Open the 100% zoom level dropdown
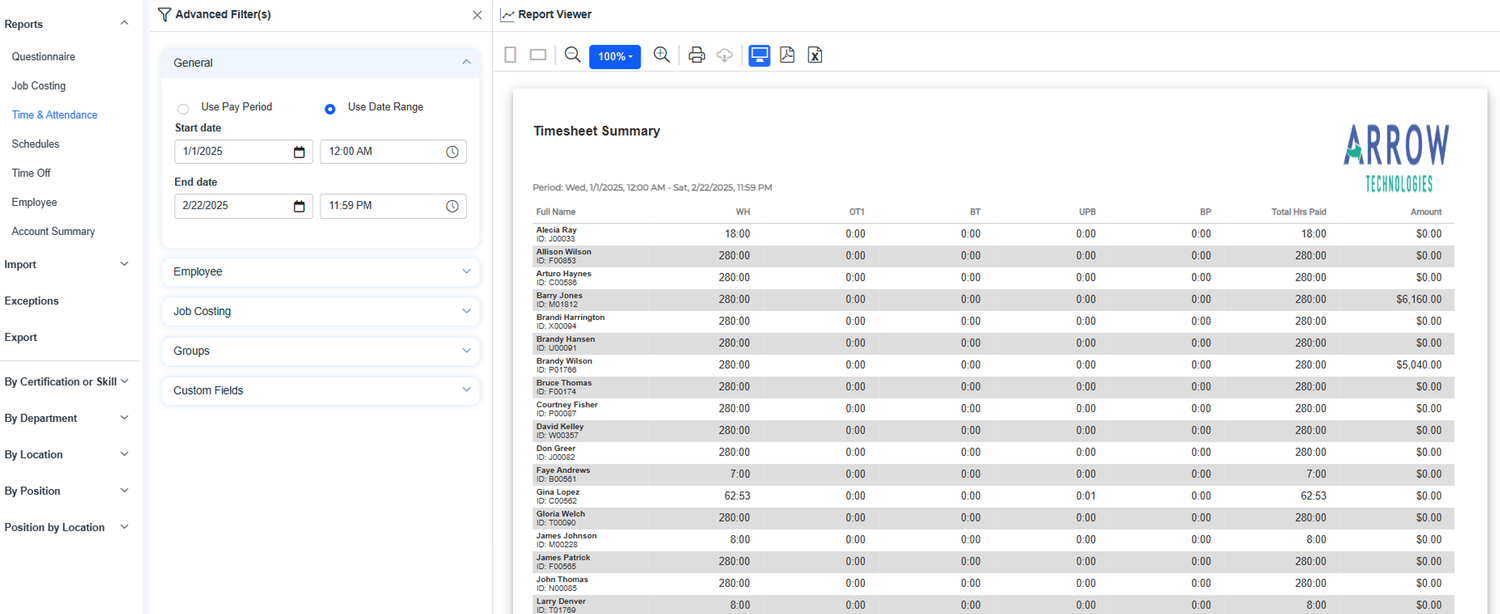The width and height of the screenshot is (1500, 614). coord(614,57)
